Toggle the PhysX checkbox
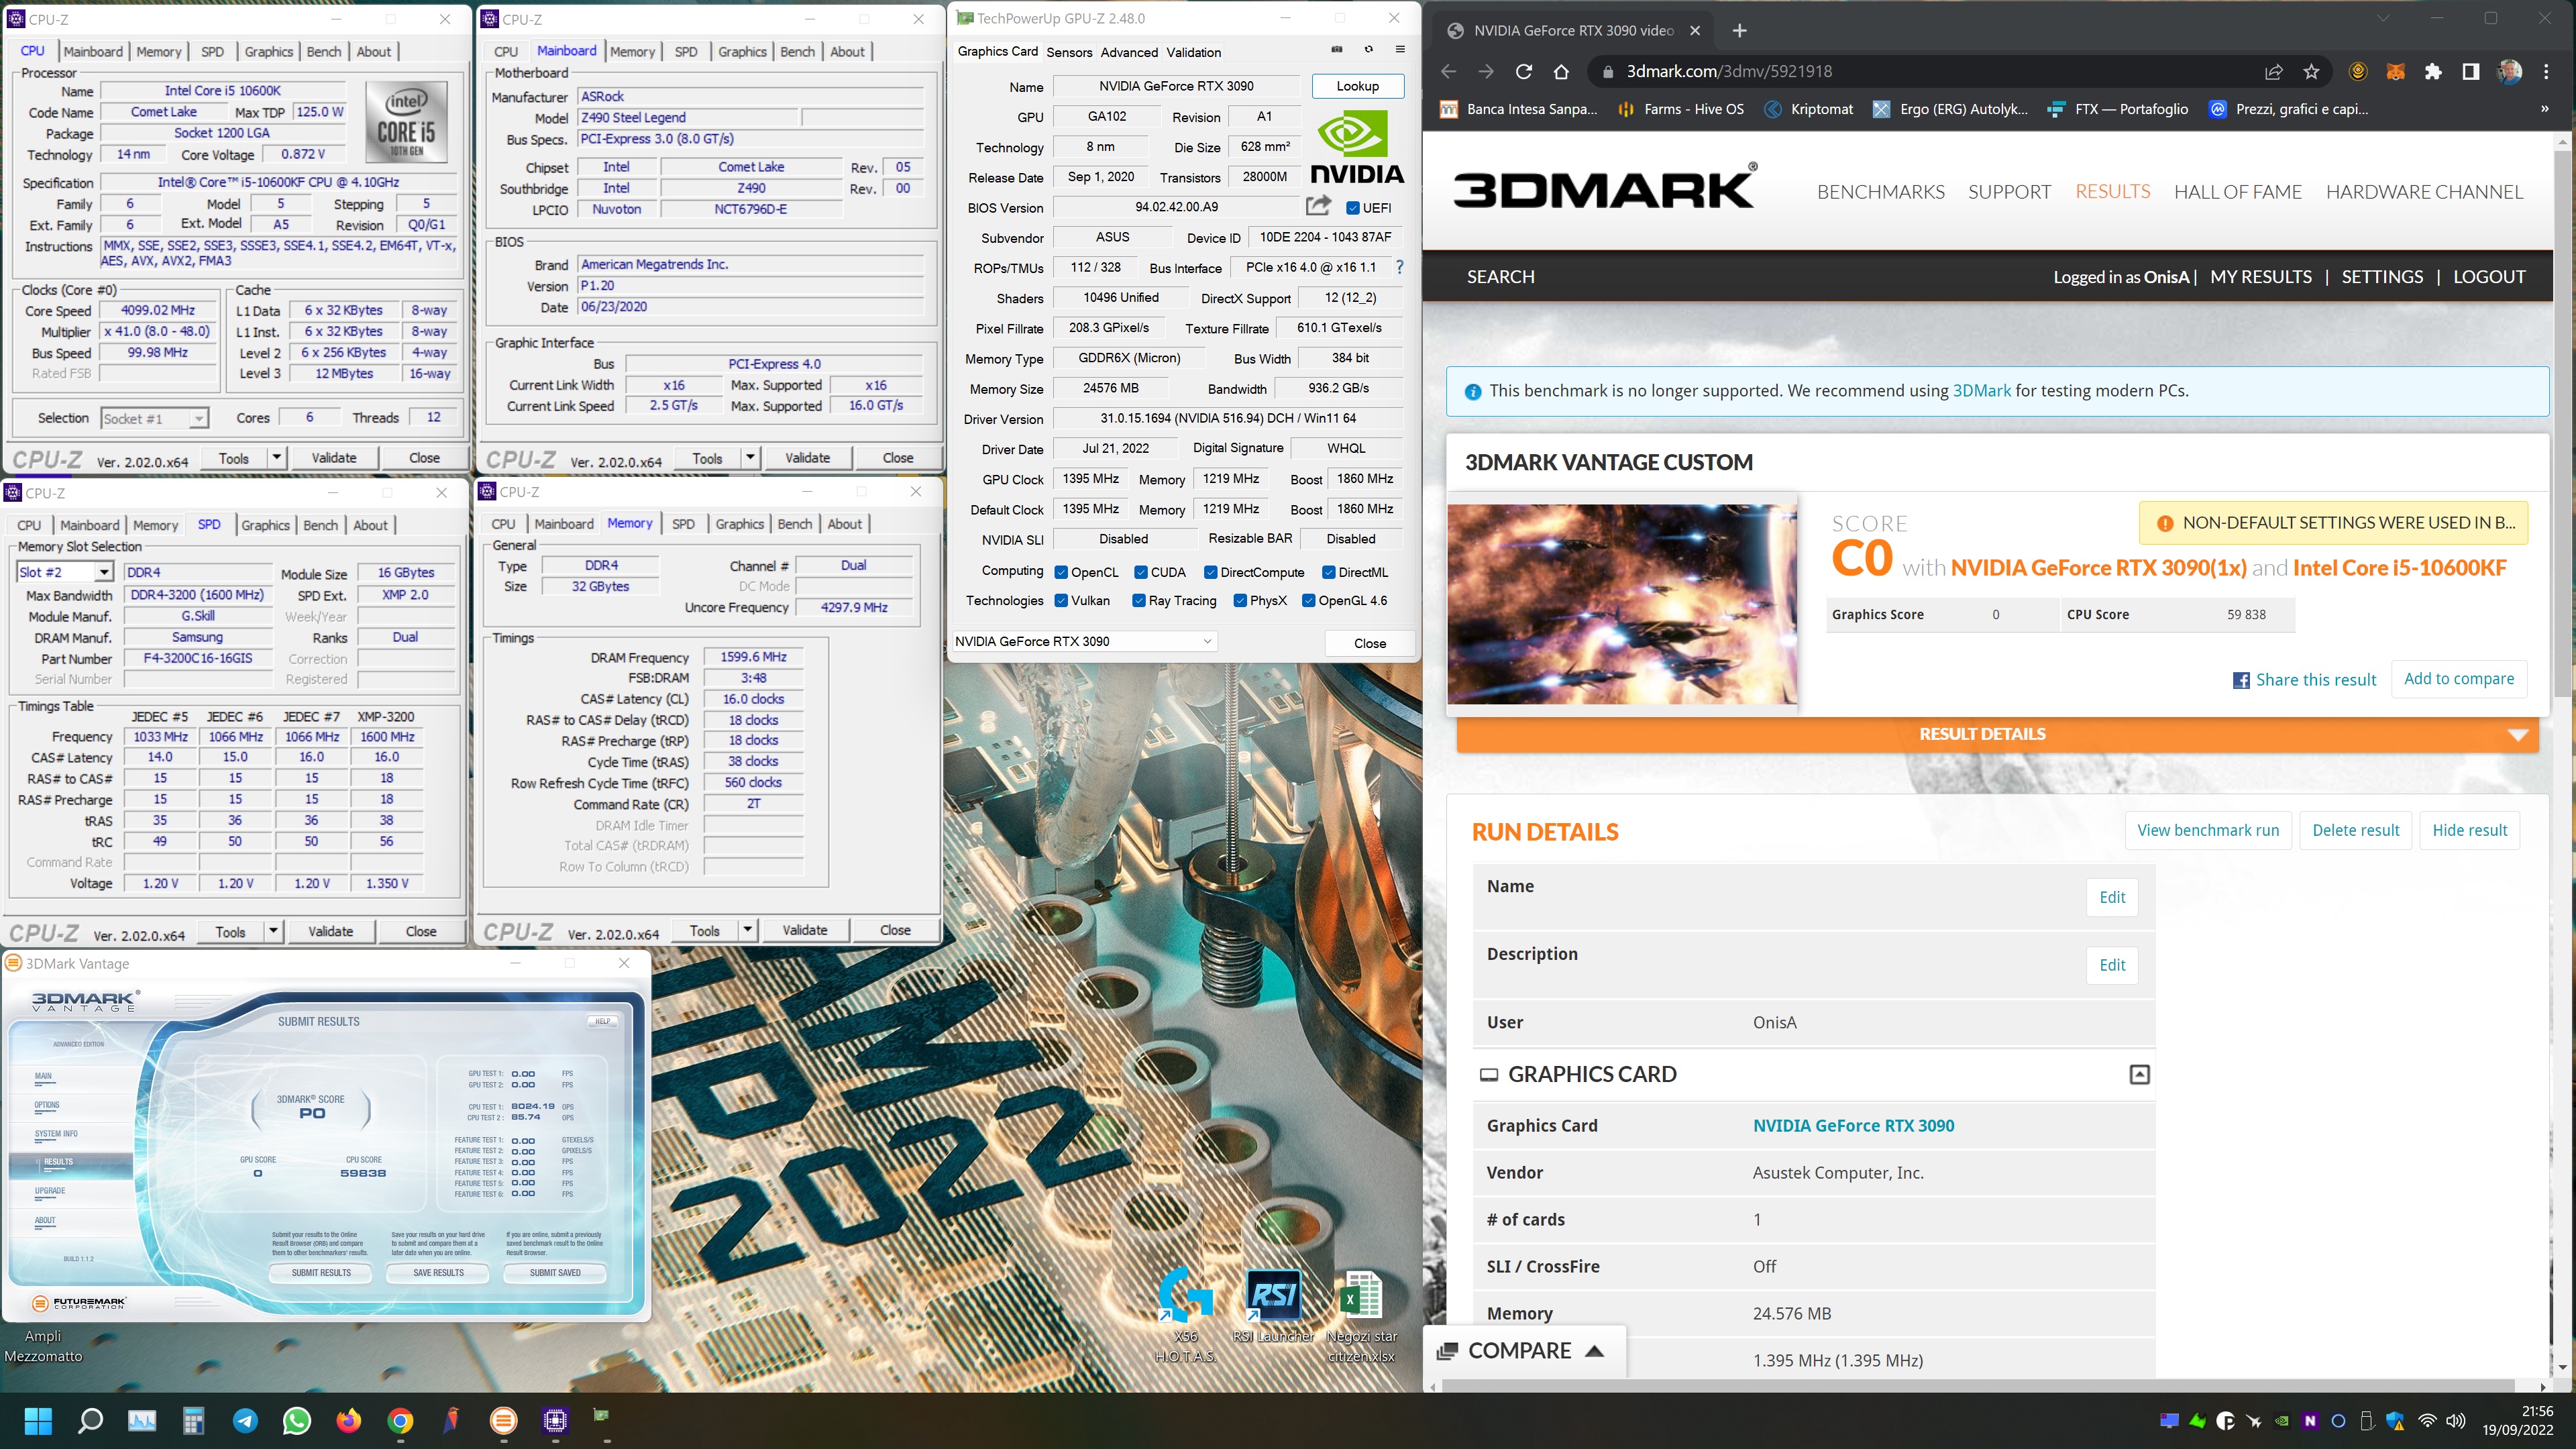Image resolution: width=2576 pixels, height=1449 pixels. [1240, 600]
